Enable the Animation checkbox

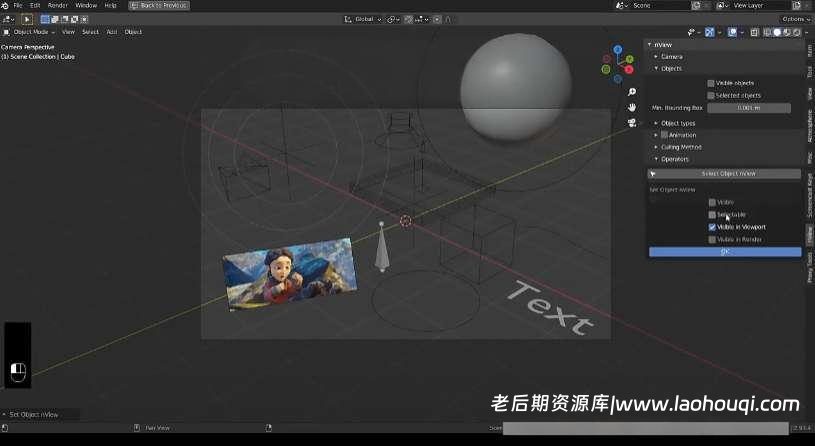664,135
